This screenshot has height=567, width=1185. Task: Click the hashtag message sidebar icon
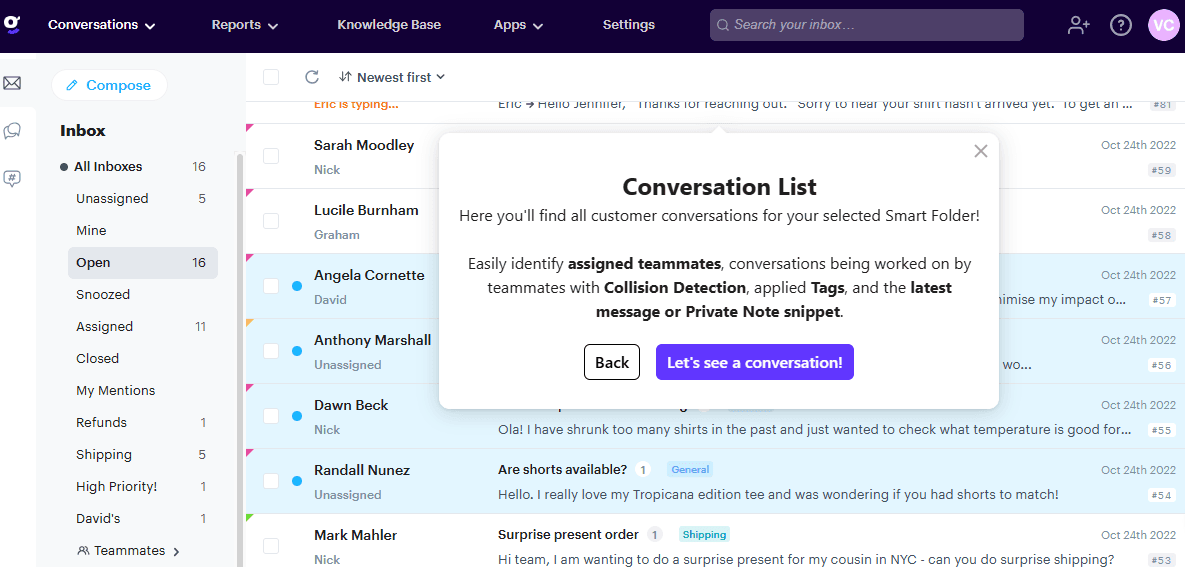point(12,179)
